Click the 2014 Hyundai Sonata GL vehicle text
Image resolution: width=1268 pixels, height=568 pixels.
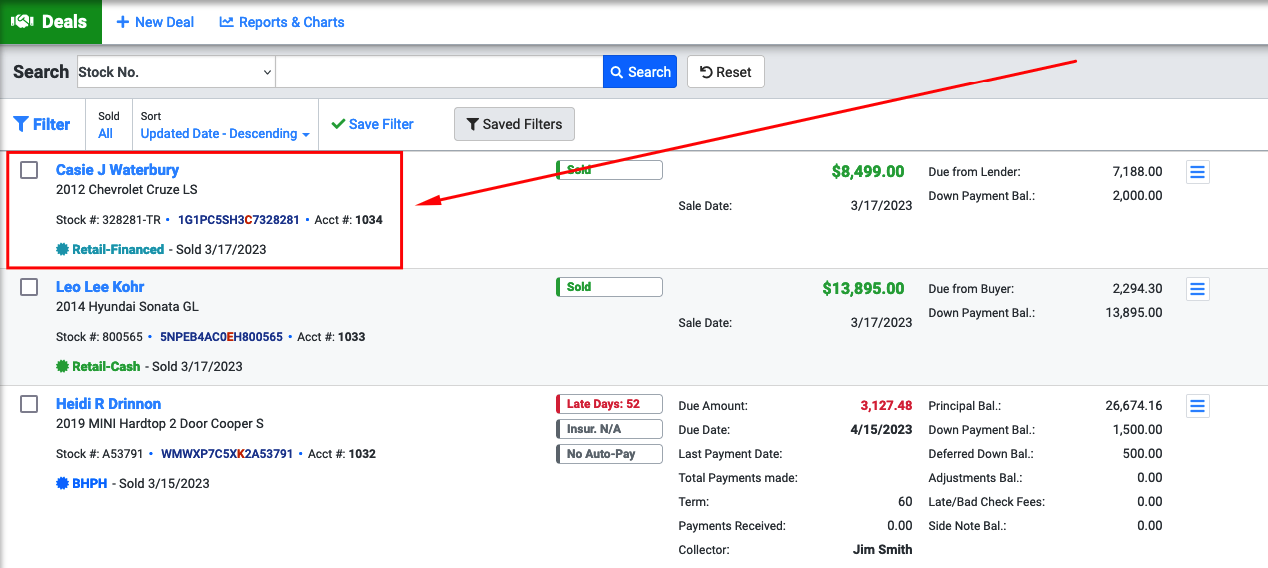127,307
